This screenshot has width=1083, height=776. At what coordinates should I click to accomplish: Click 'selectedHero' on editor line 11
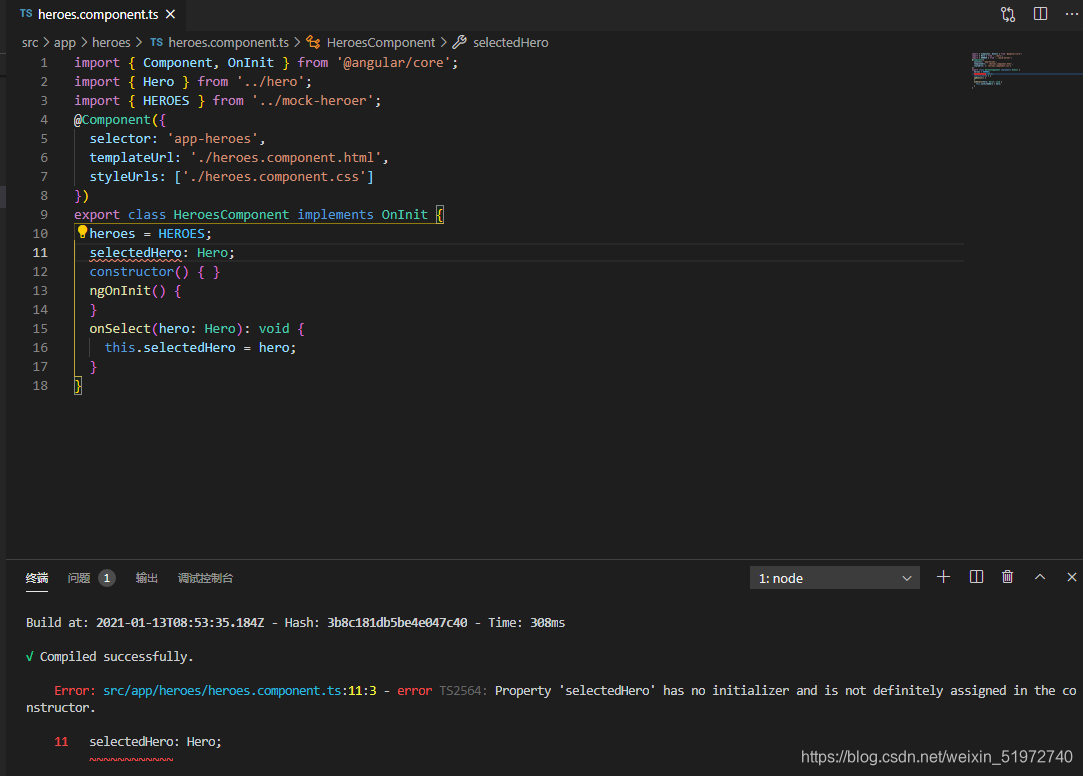pyautogui.click(x=135, y=253)
